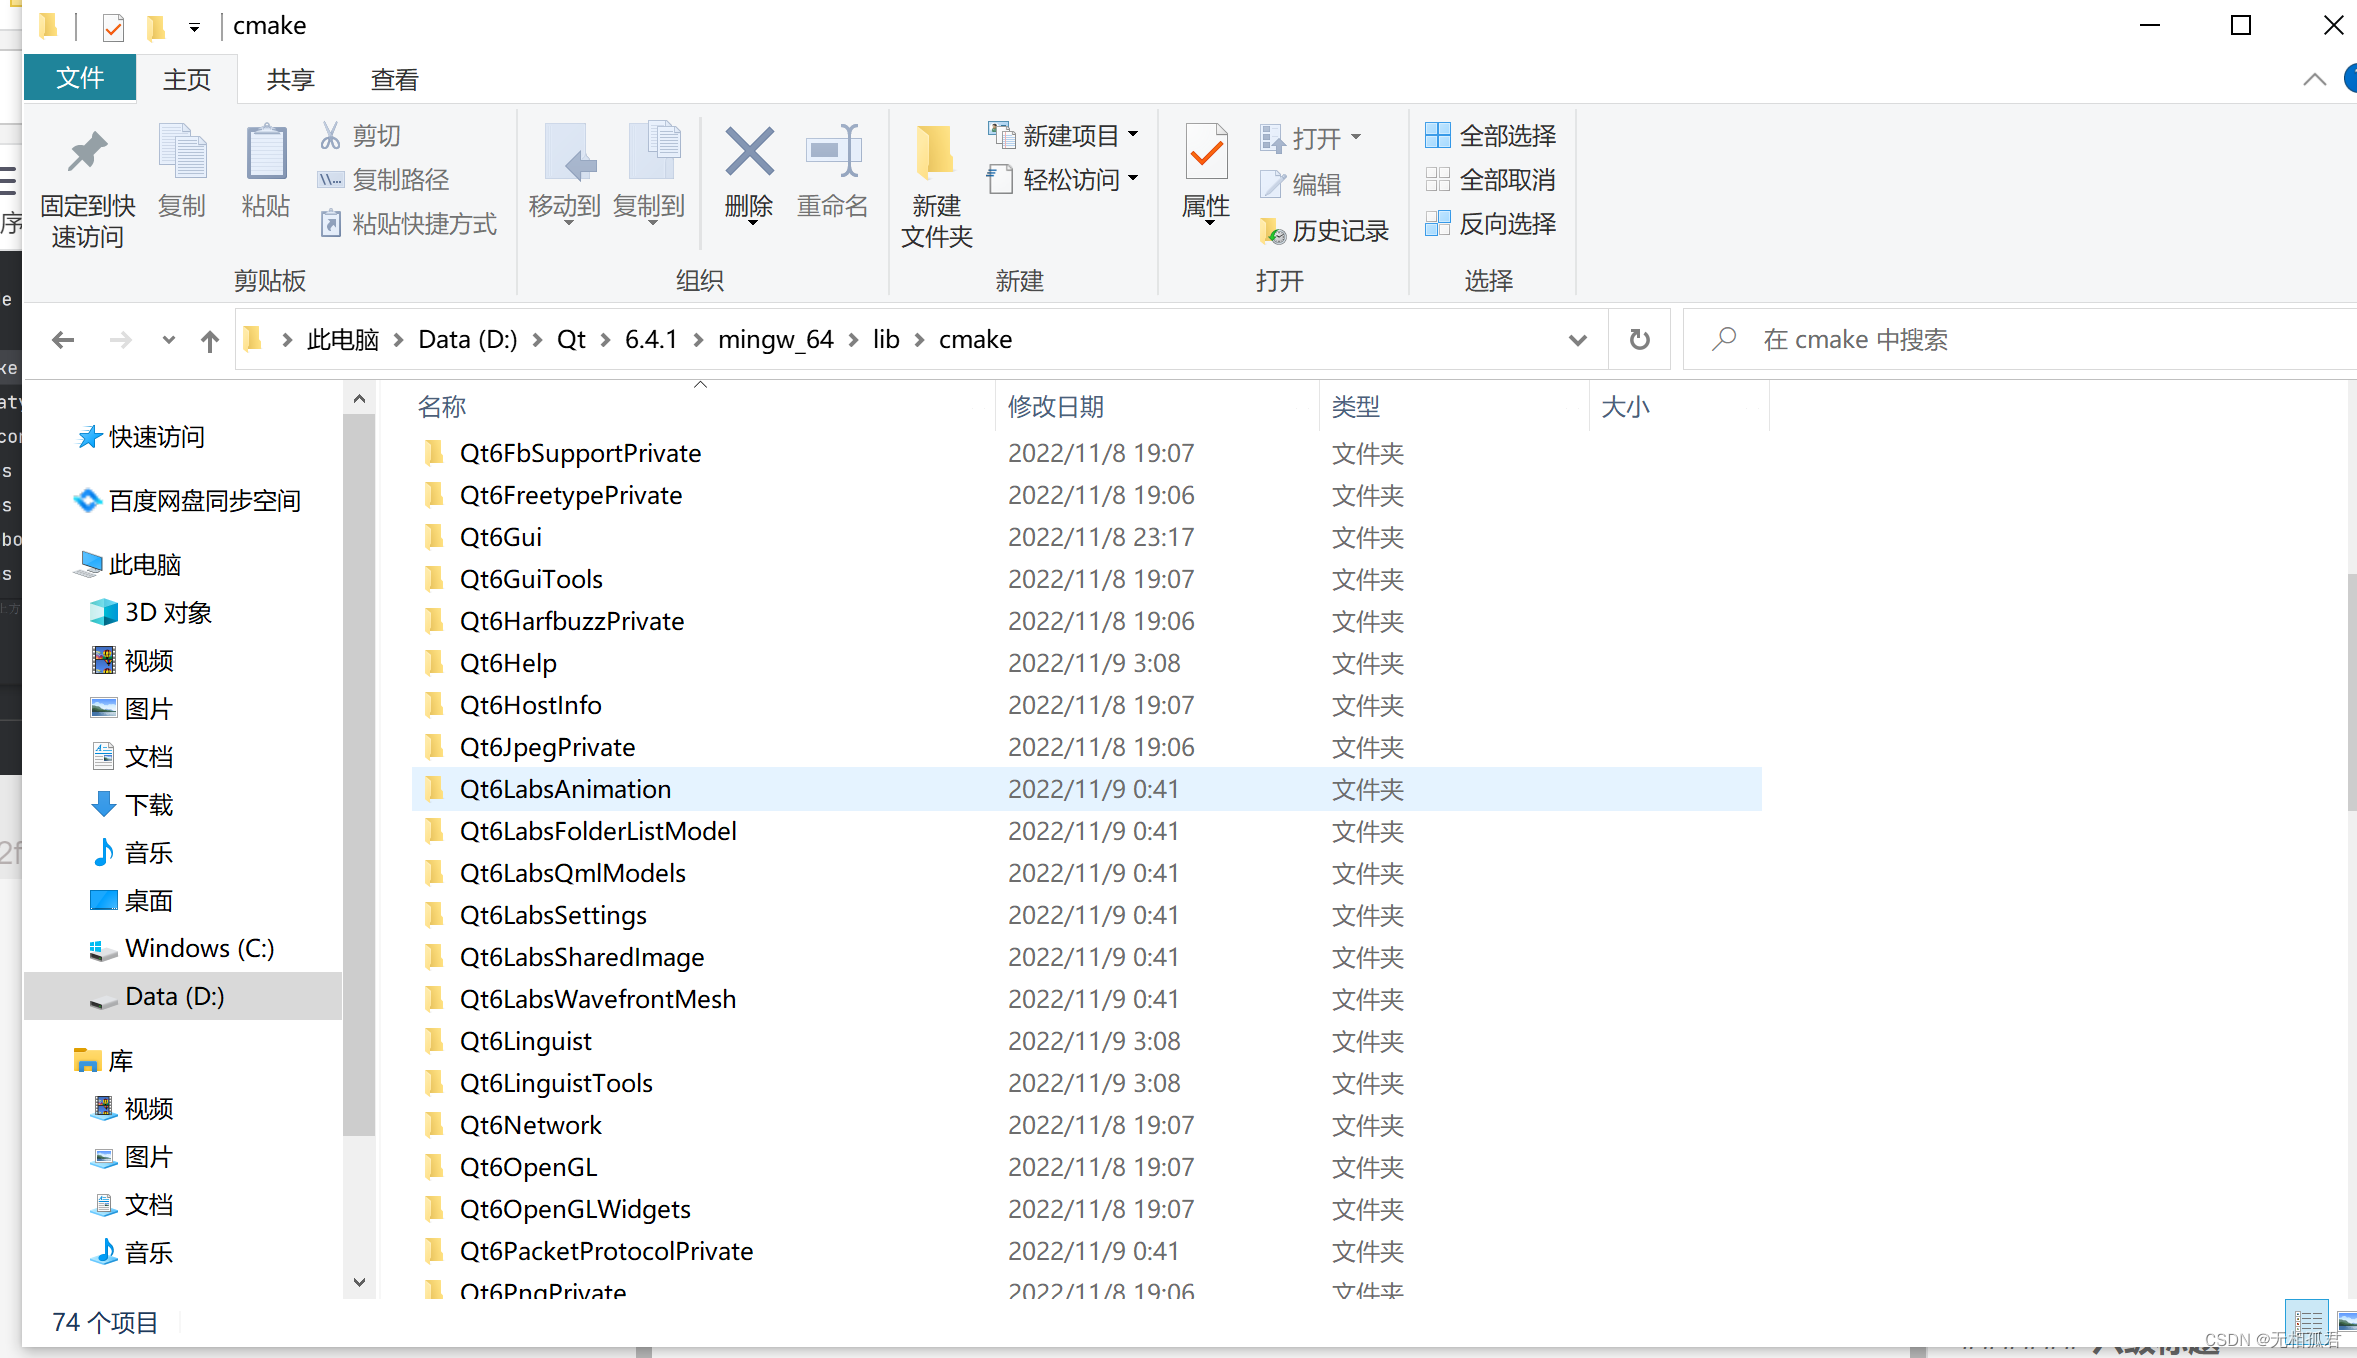This screenshot has width=2357, height=1358.
Task: Open the File tab
Action: 80,78
